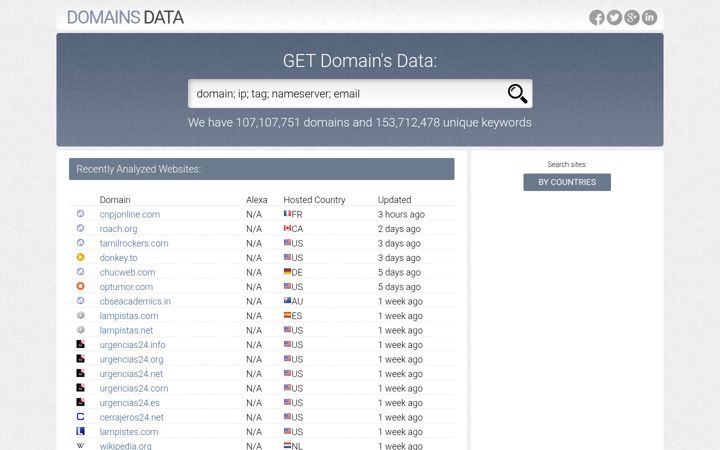Click the favicon beside urgencias24.es
720x450 pixels.
[x=80, y=402]
